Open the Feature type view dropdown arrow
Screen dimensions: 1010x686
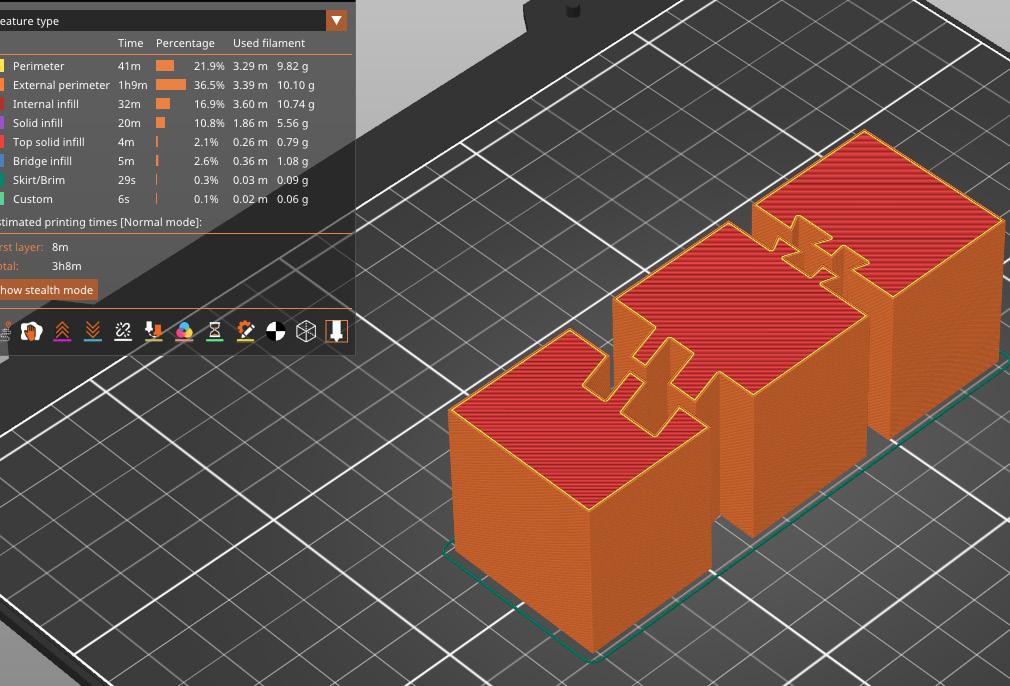tap(336, 21)
